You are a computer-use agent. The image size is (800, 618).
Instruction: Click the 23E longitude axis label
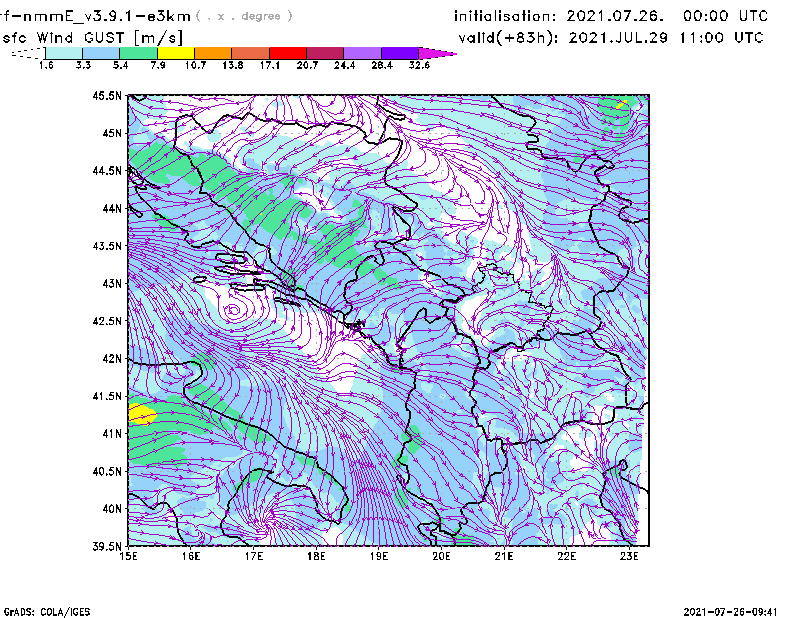[629, 556]
